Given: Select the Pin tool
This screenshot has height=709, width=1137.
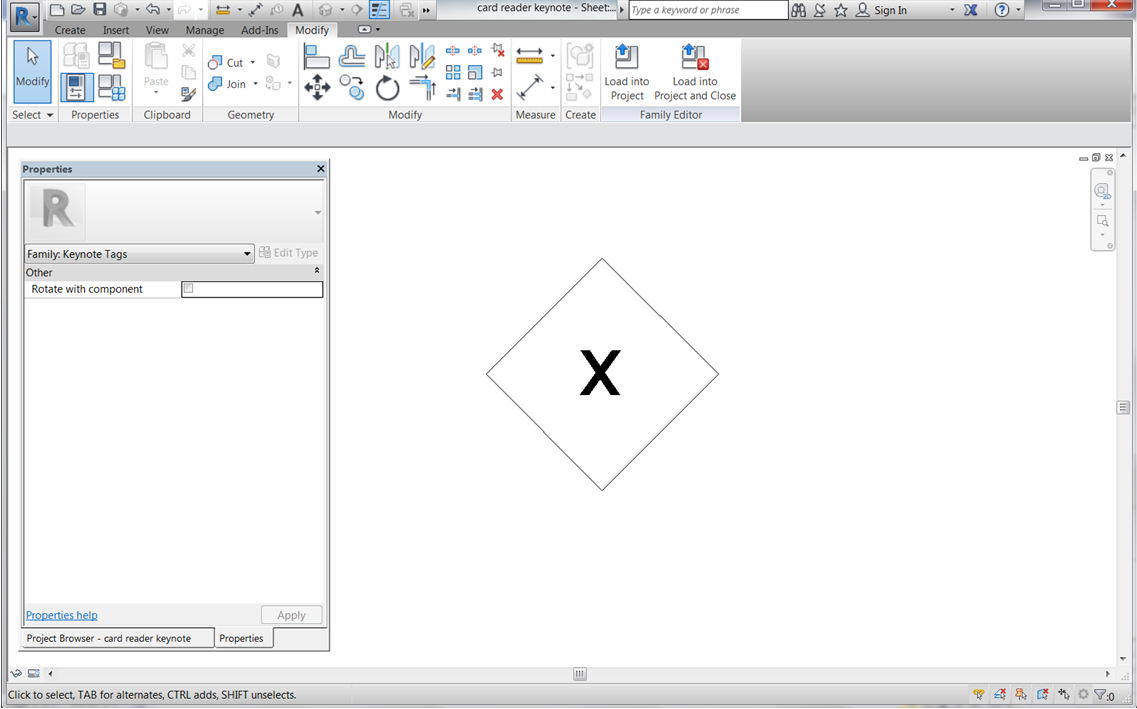Looking at the screenshot, I should point(496,70).
